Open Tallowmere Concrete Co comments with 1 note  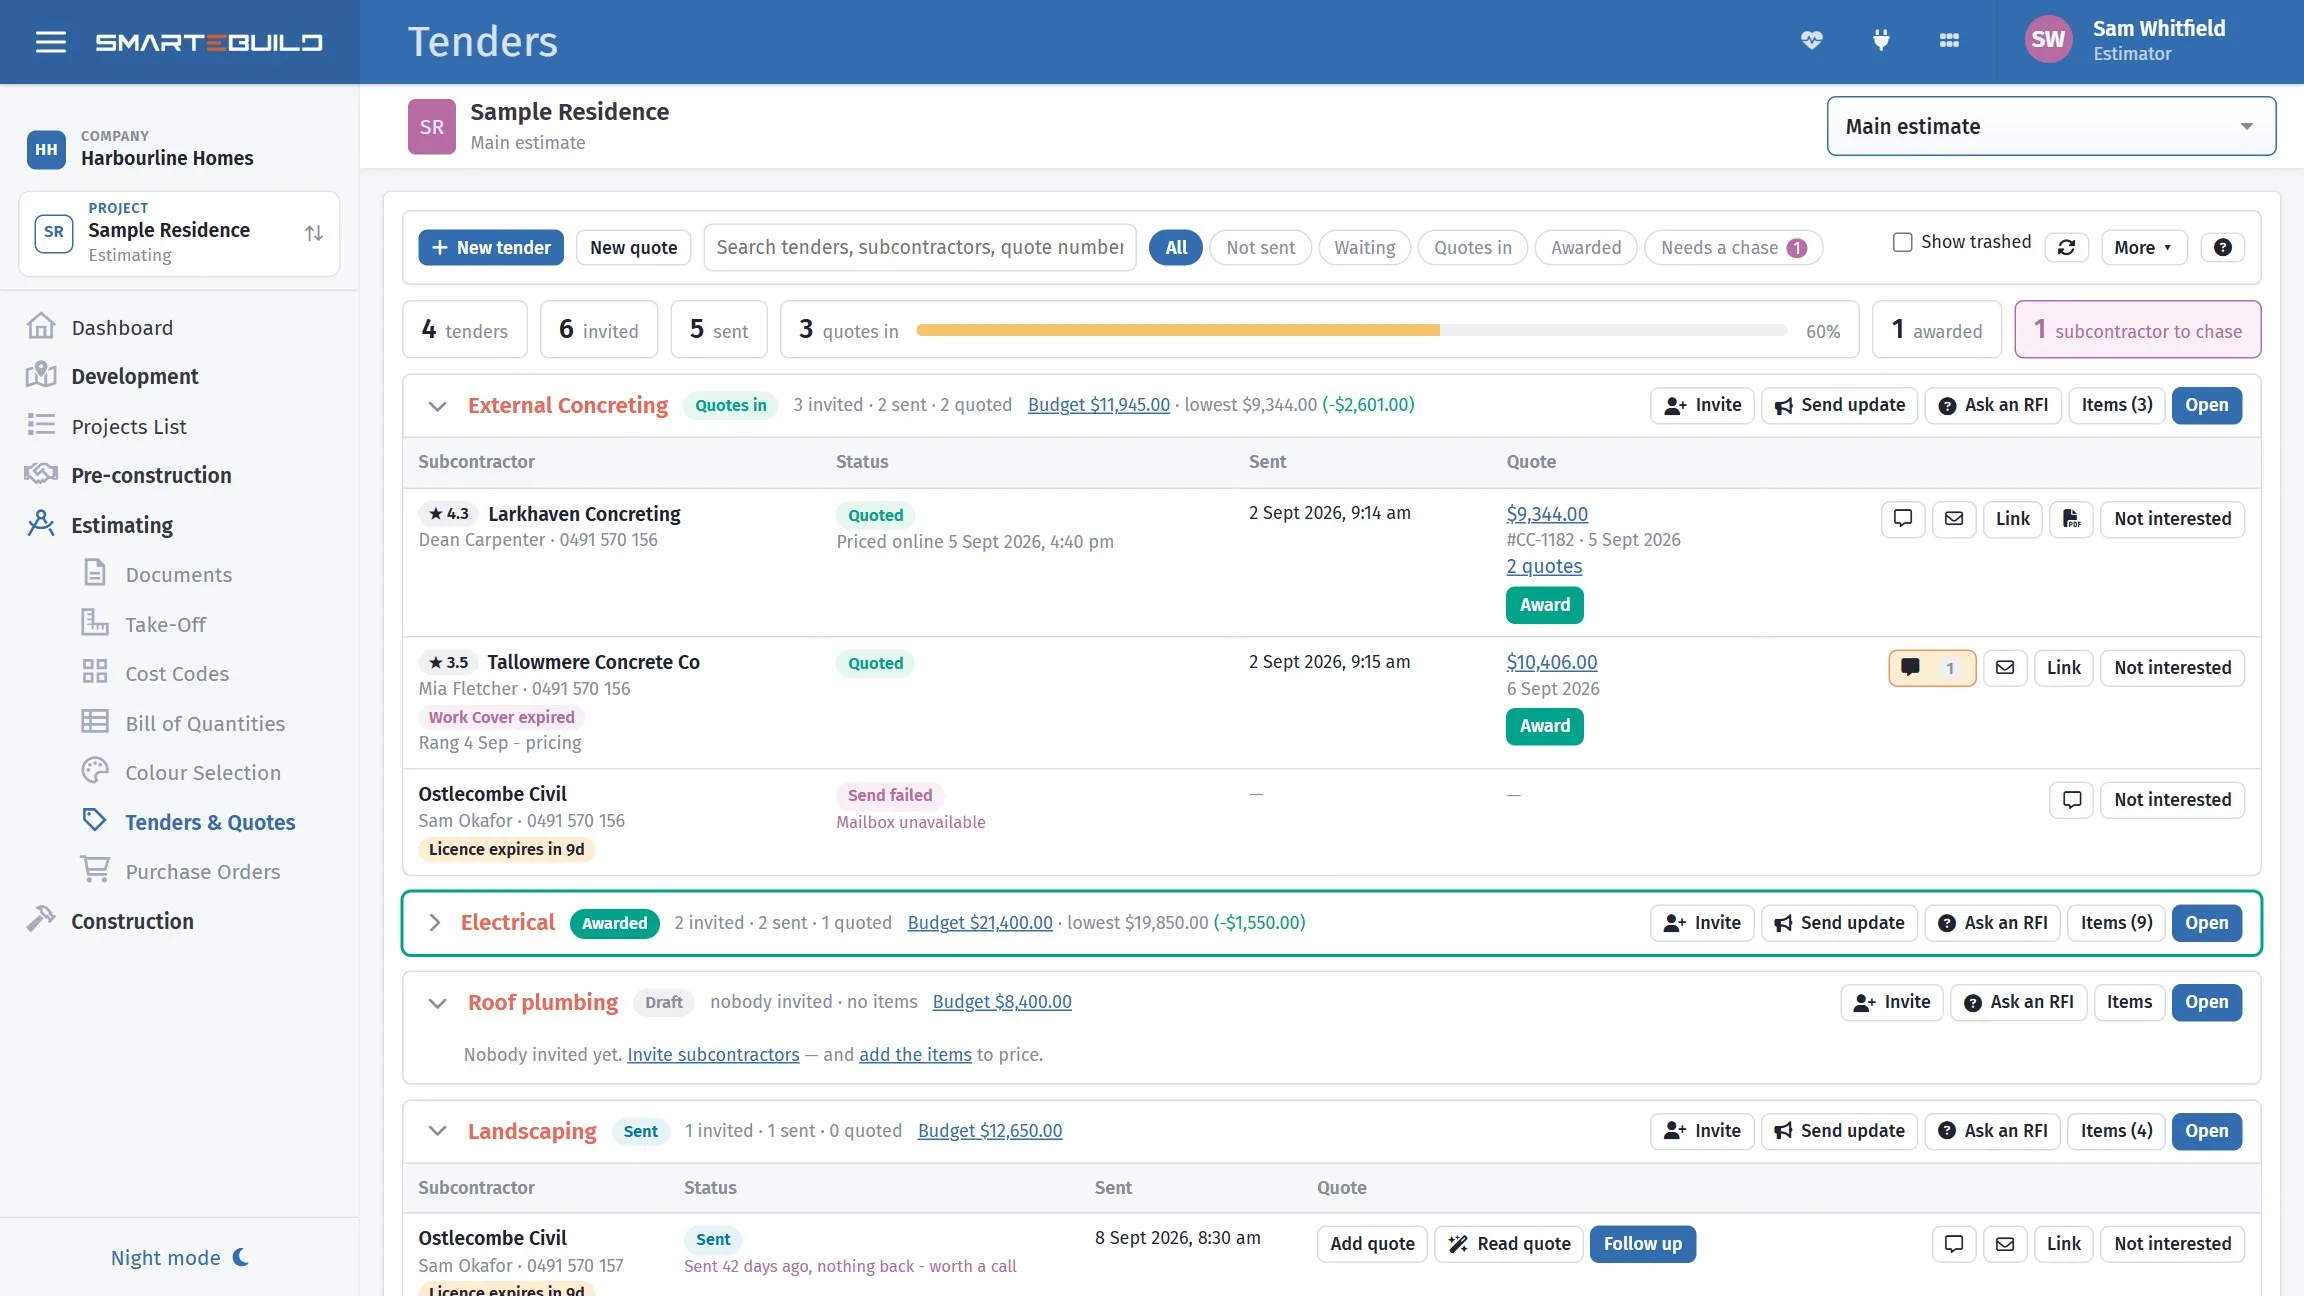pyautogui.click(x=1932, y=668)
